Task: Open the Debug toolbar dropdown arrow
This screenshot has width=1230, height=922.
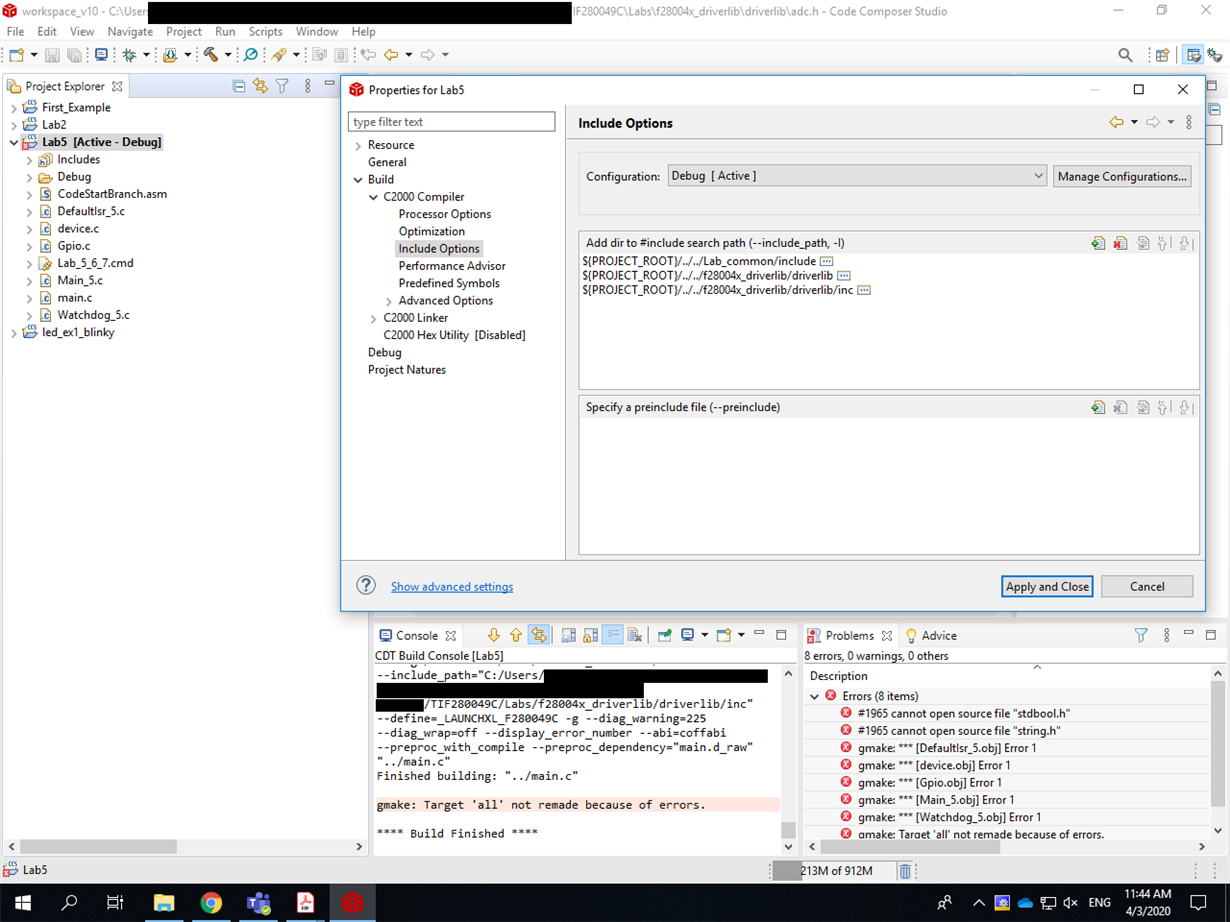Action: tap(146, 55)
